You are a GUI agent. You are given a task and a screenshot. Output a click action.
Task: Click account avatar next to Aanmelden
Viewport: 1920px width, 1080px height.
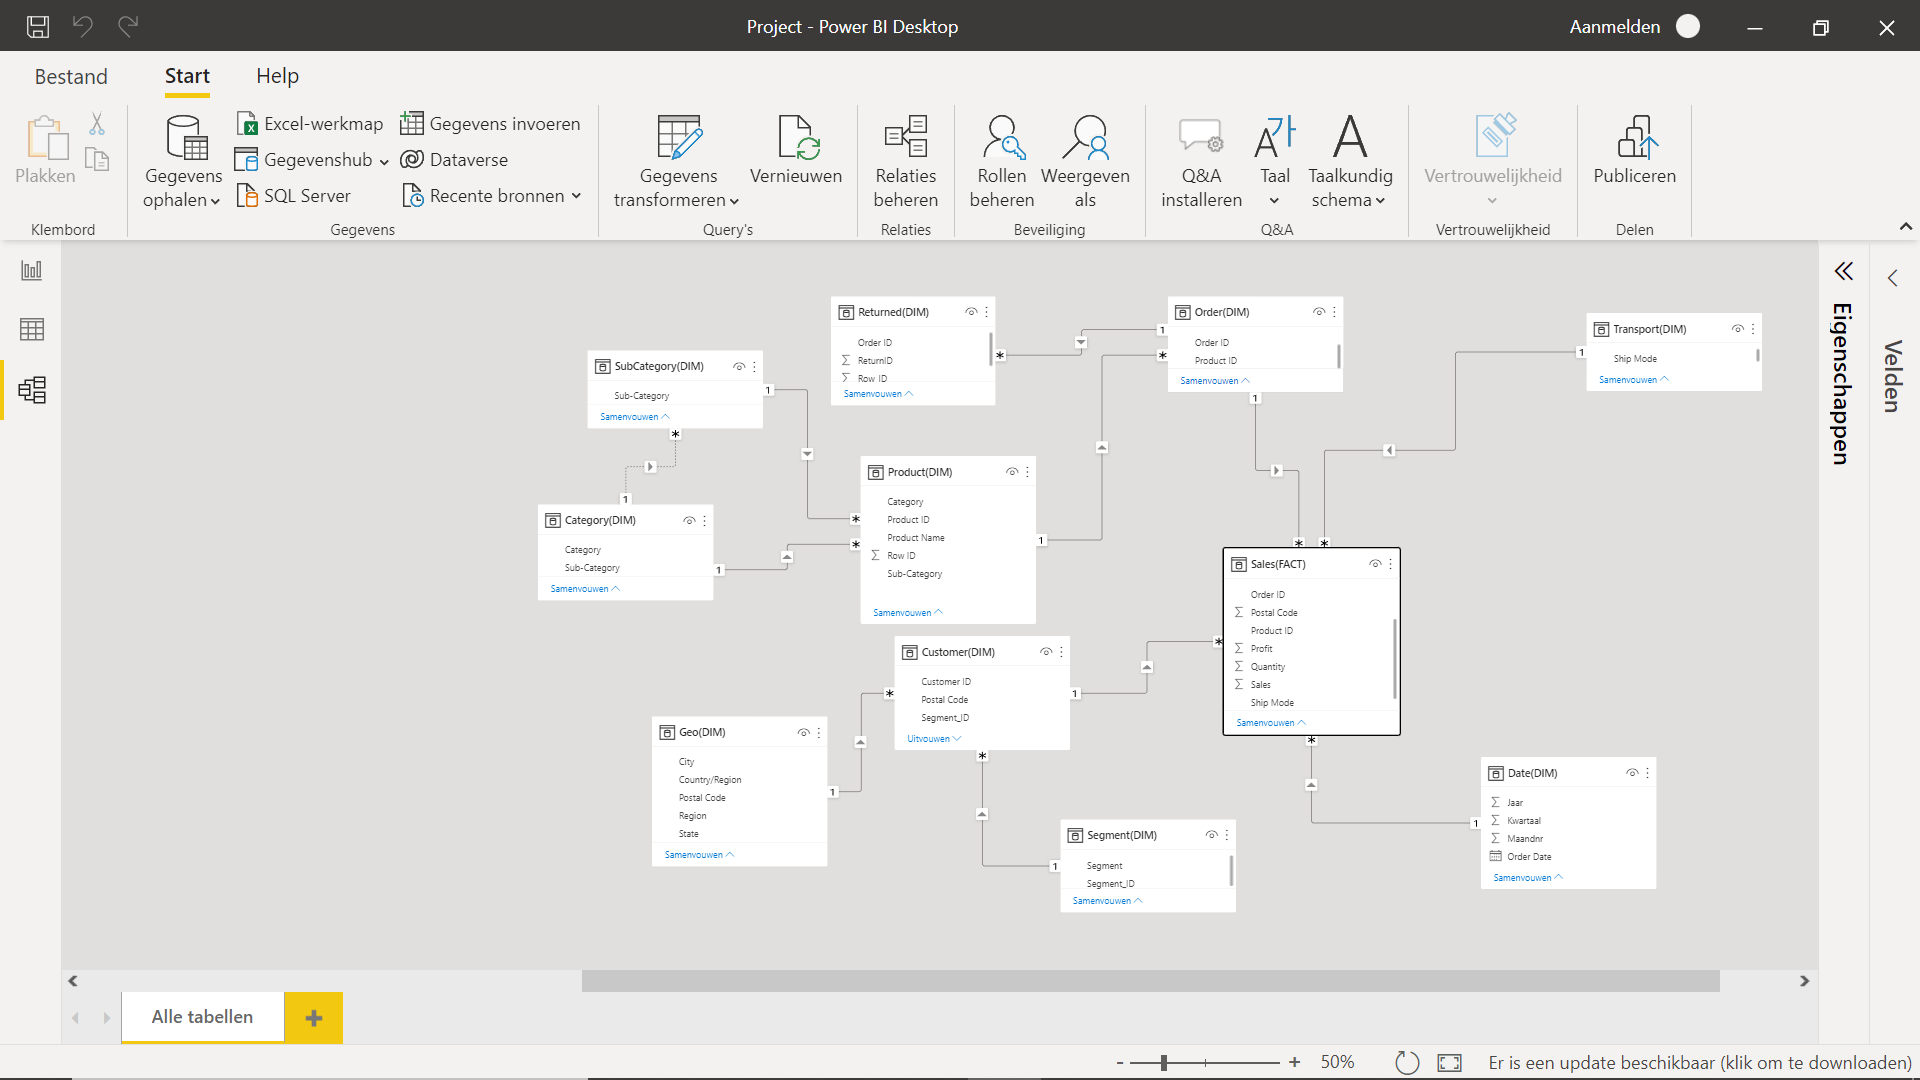click(1688, 27)
